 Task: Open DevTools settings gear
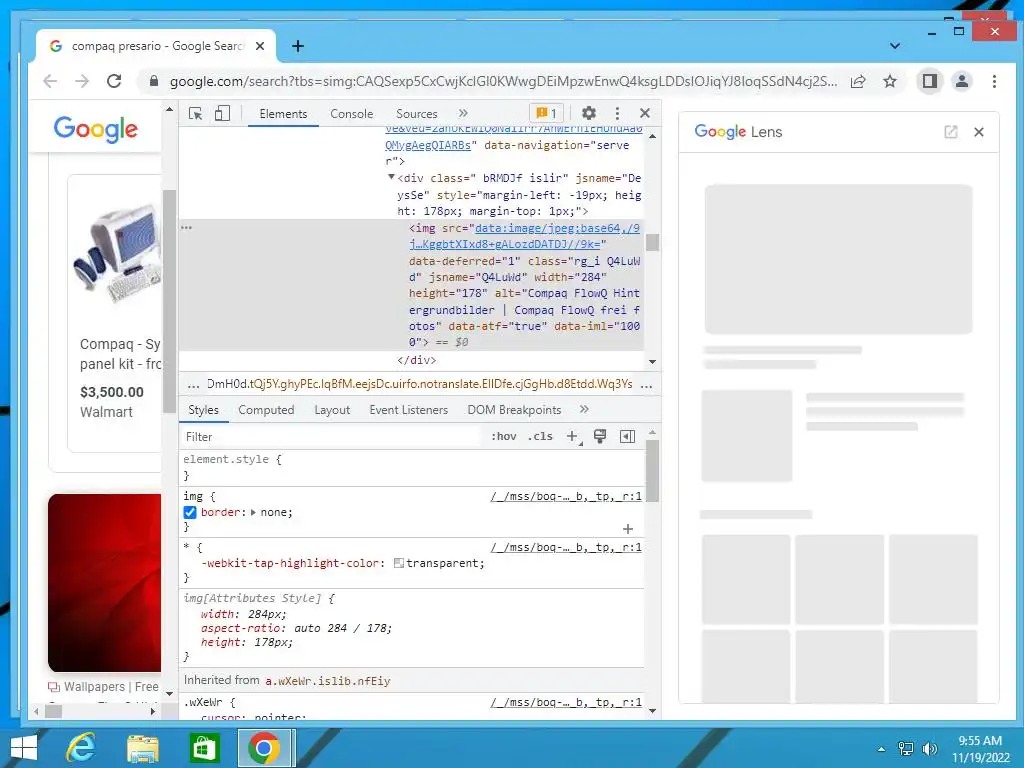tap(588, 113)
